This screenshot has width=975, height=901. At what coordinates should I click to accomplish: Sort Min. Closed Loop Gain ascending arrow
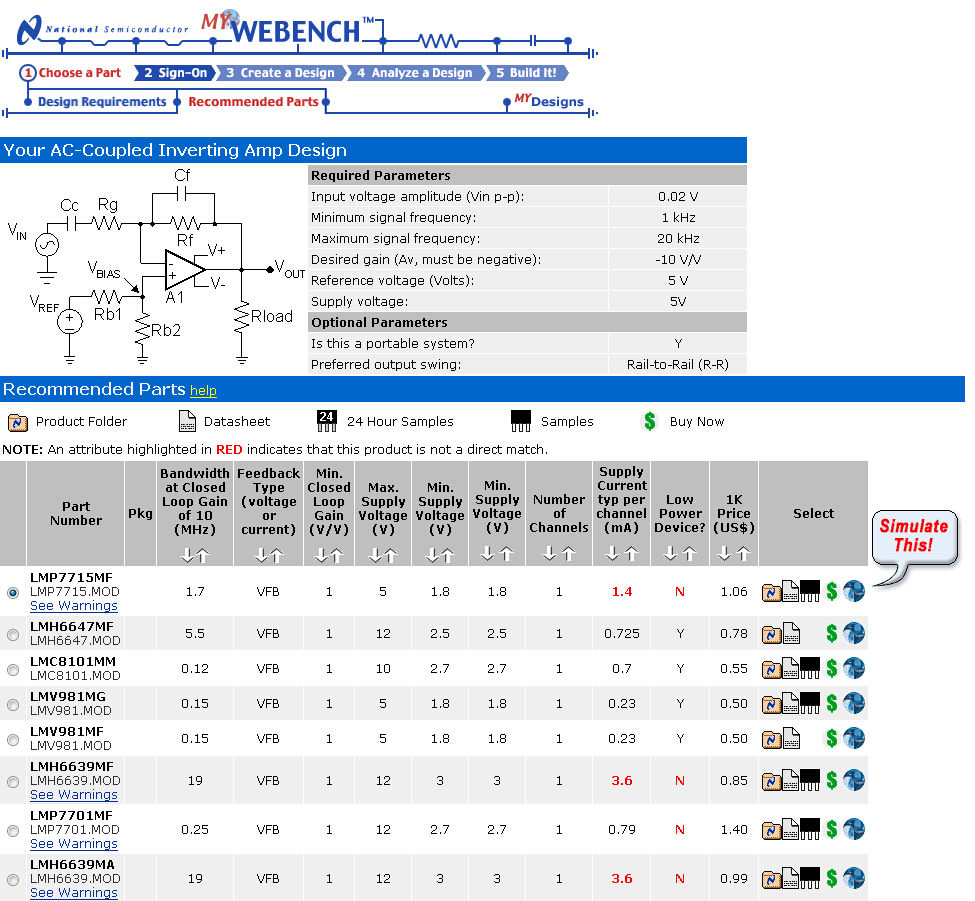(x=337, y=555)
